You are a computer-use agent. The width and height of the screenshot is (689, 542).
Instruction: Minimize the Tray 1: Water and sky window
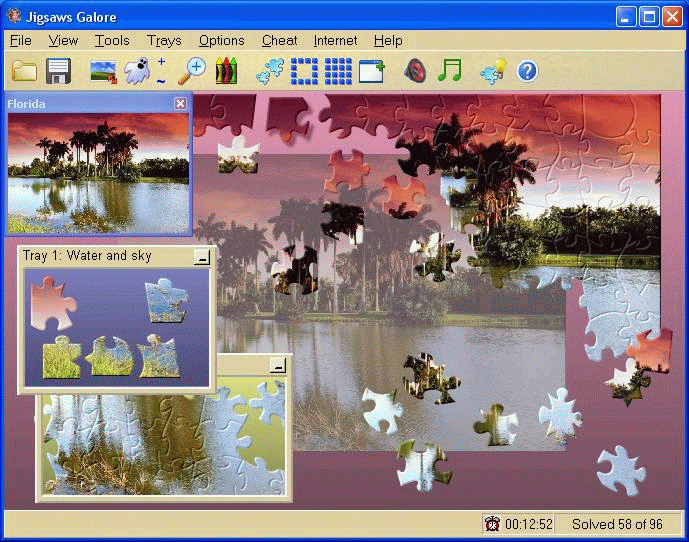point(202,257)
